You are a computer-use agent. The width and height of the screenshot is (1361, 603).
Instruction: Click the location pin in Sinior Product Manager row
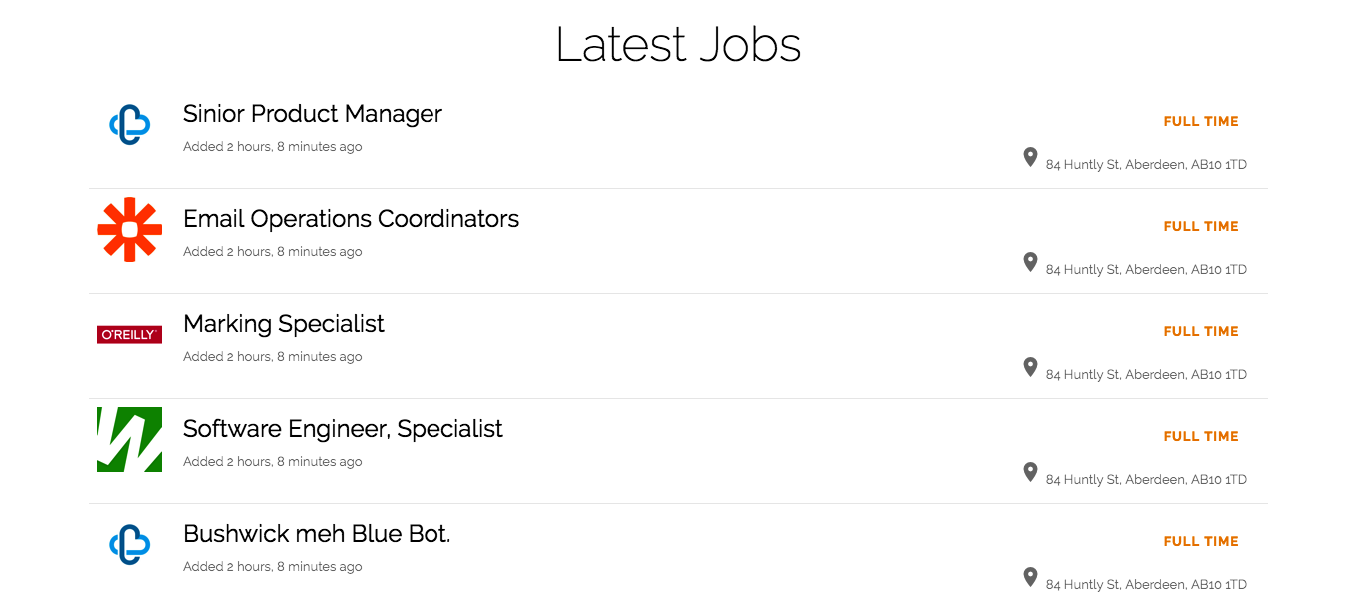pos(1030,157)
